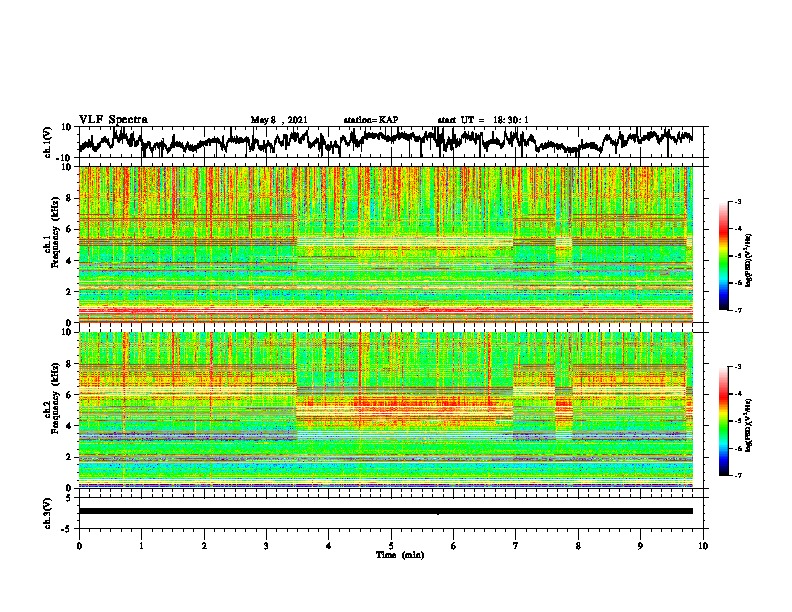Click the time axis tick label "5"
The image size is (792, 612).
tap(391, 546)
